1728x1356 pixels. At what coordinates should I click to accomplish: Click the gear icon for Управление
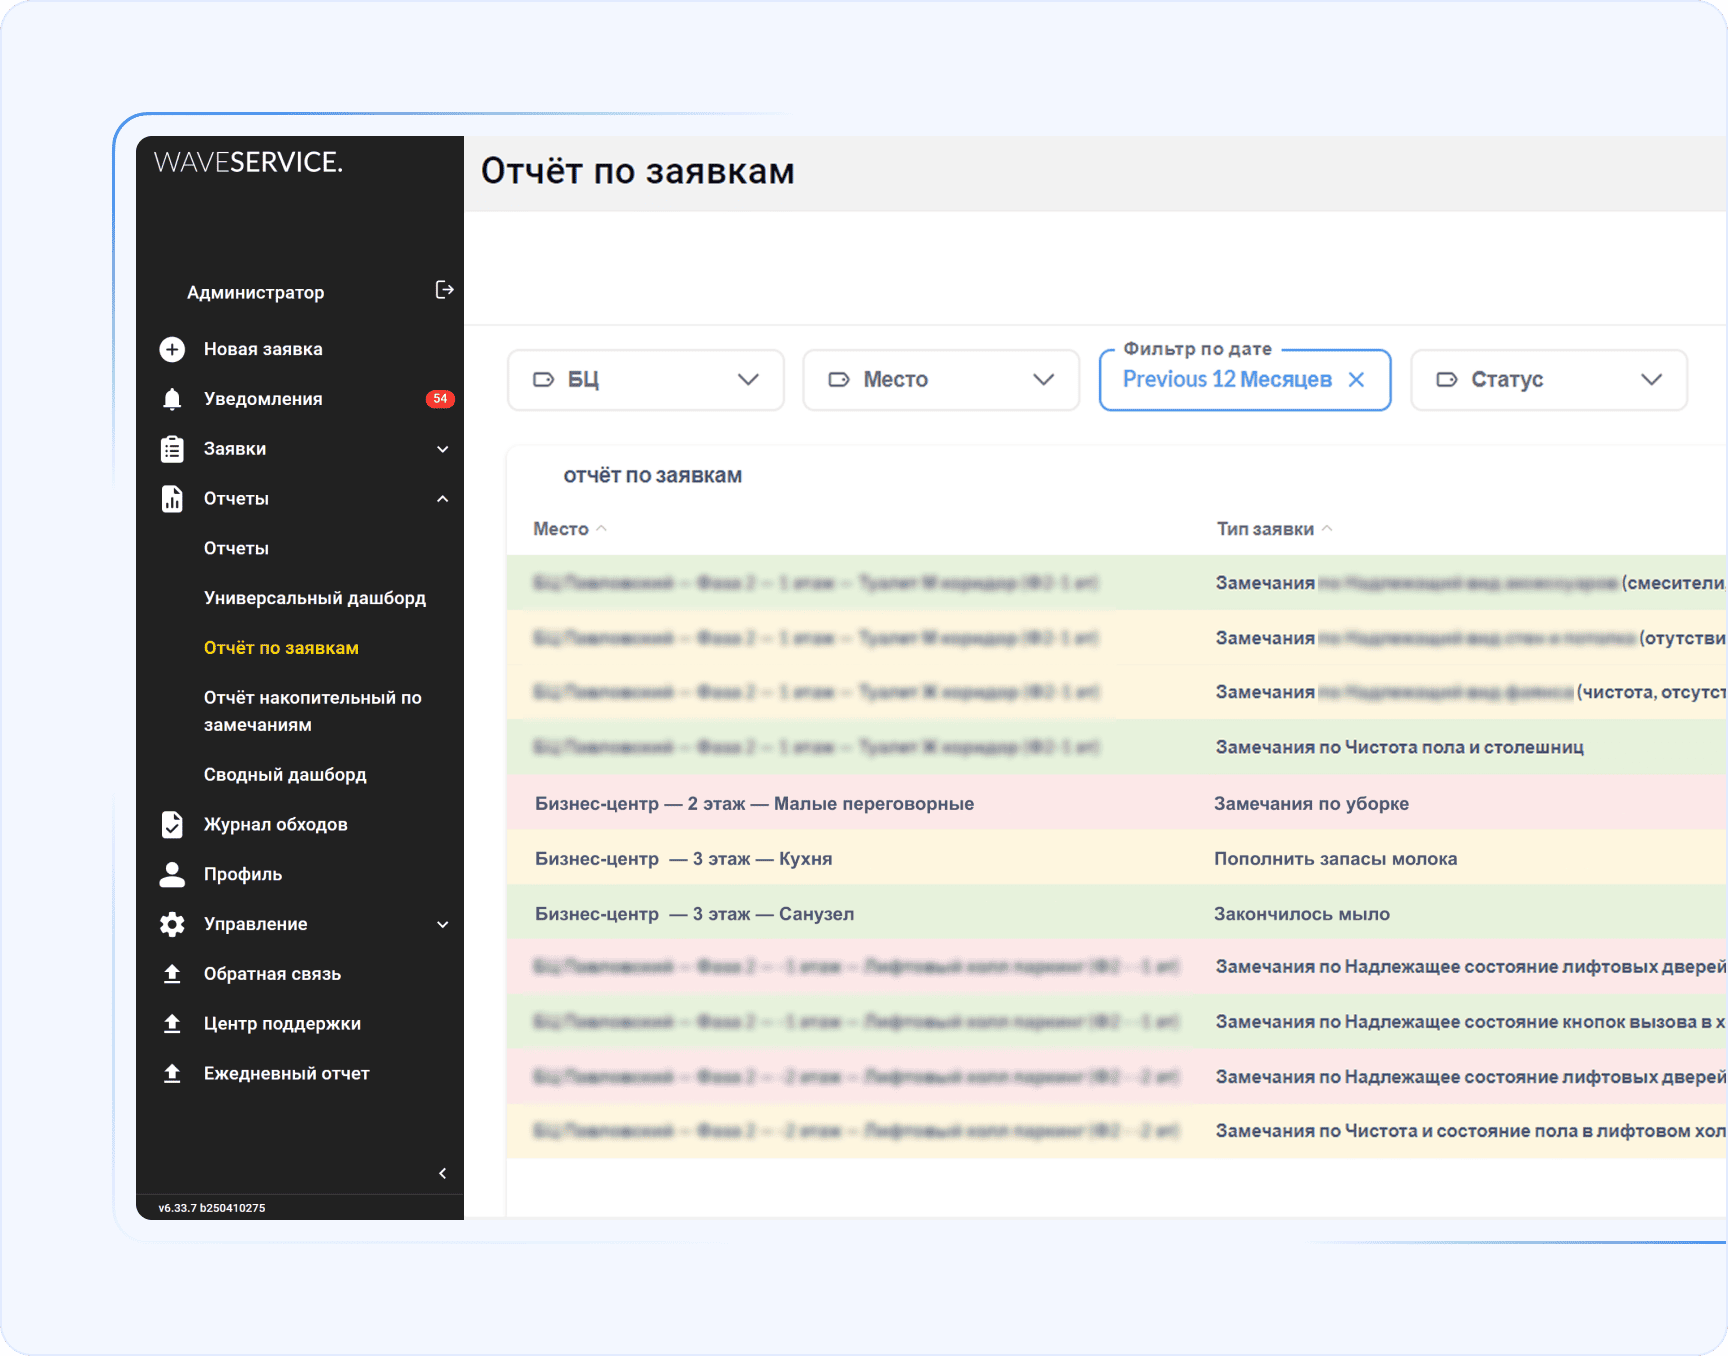click(172, 924)
